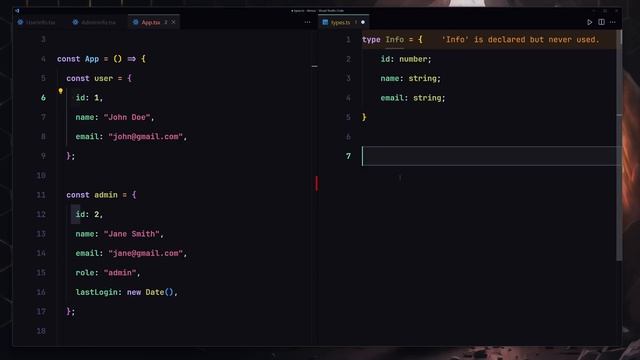
Task: Click 'id: 1,' on line 6
Action: tap(89, 98)
